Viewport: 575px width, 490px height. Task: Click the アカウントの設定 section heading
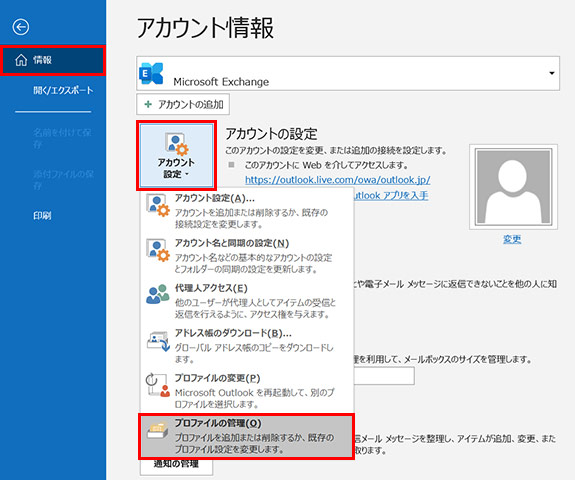(x=271, y=134)
